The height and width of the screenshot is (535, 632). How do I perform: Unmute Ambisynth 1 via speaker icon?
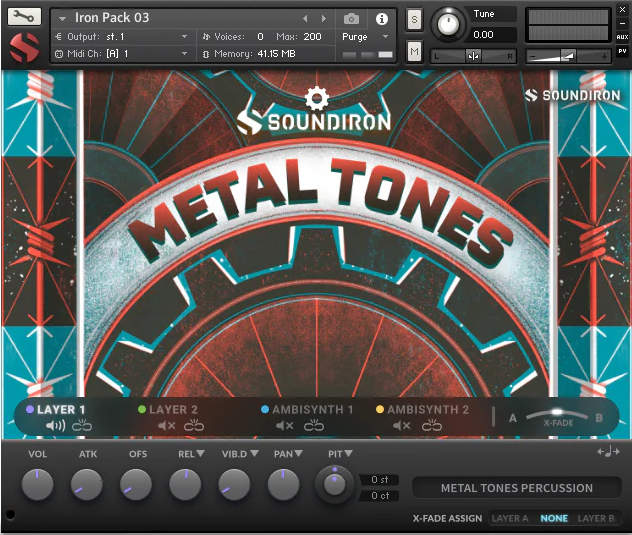pyautogui.click(x=285, y=425)
